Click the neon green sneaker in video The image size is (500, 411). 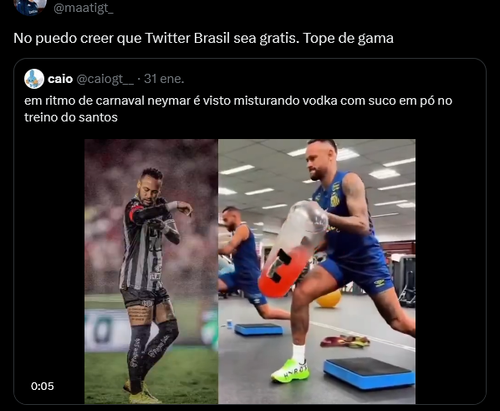click(x=290, y=370)
